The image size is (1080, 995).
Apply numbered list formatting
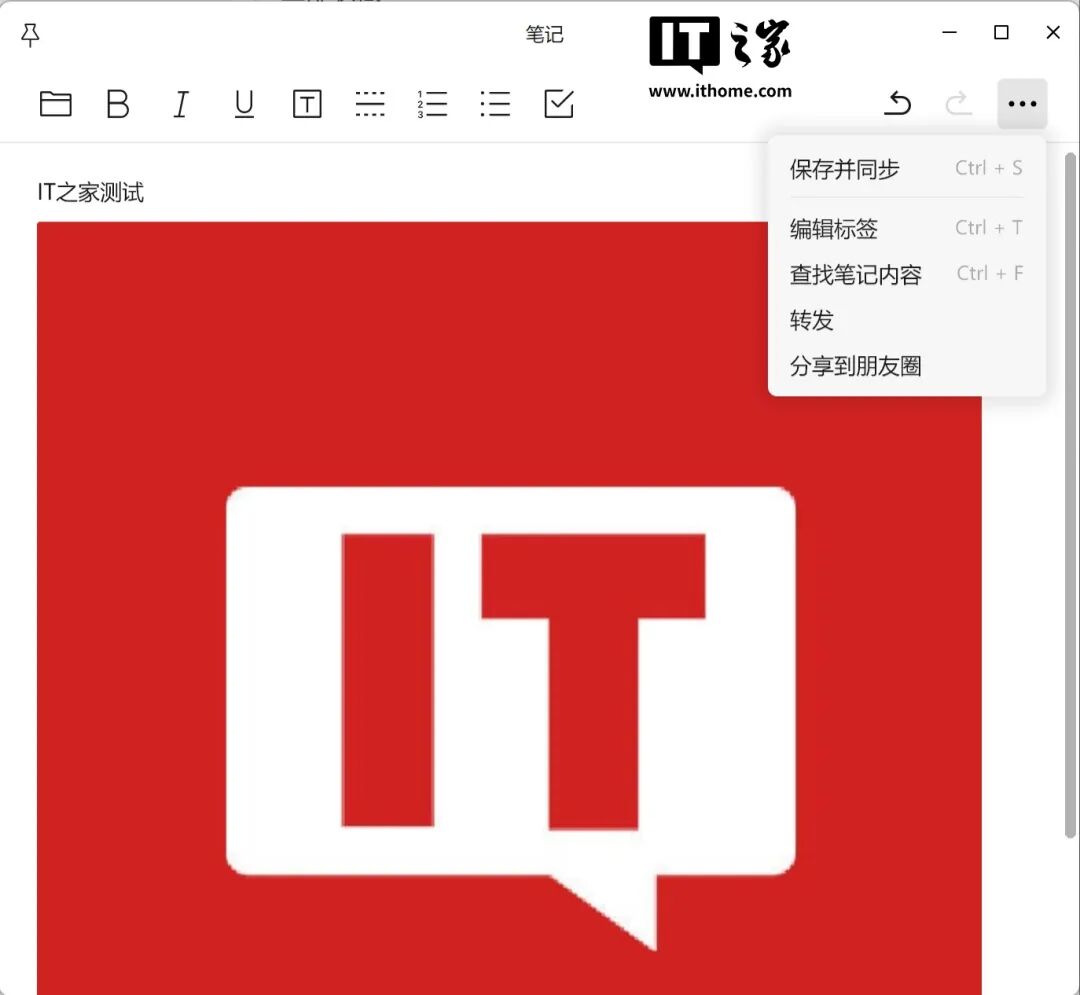[x=433, y=104]
